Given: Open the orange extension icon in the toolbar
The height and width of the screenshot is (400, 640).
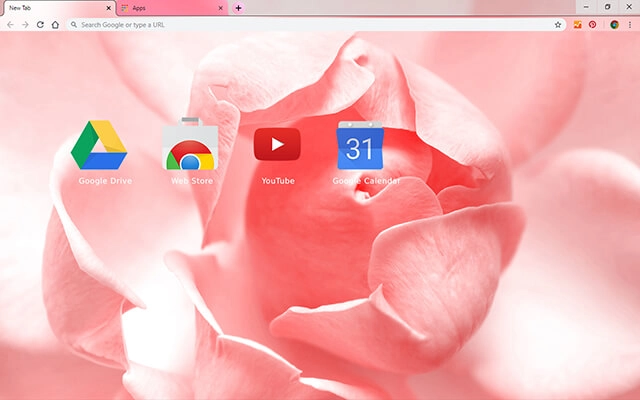Looking at the screenshot, I should pyautogui.click(x=578, y=25).
